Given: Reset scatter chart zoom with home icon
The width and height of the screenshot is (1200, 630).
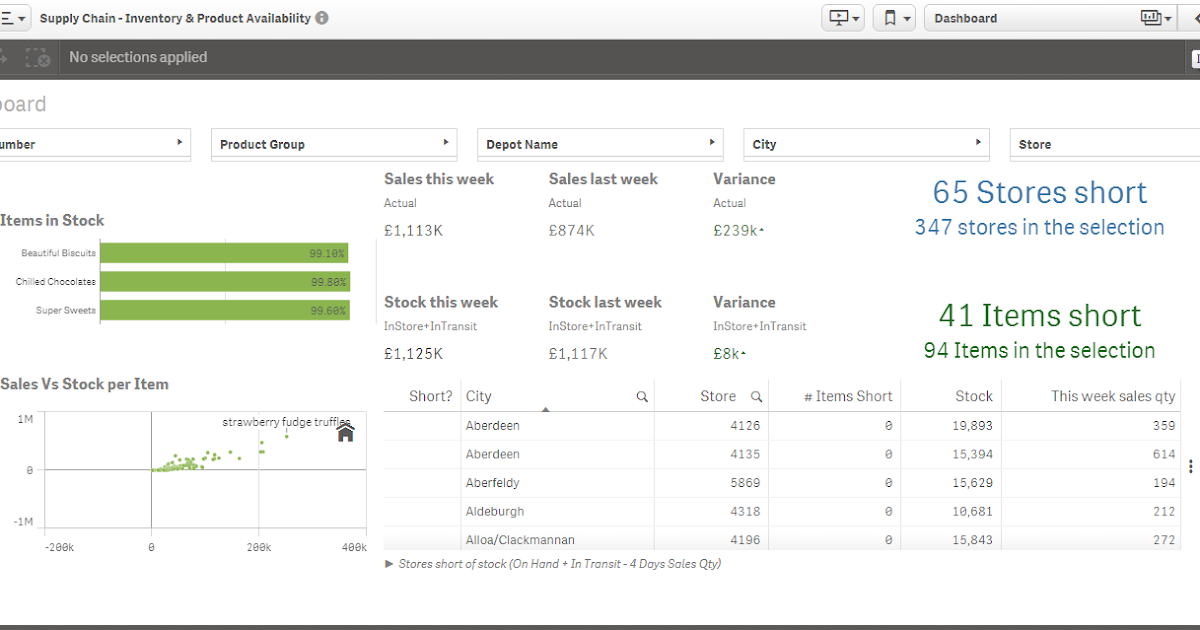Looking at the screenshot, I should coord(345,432).
